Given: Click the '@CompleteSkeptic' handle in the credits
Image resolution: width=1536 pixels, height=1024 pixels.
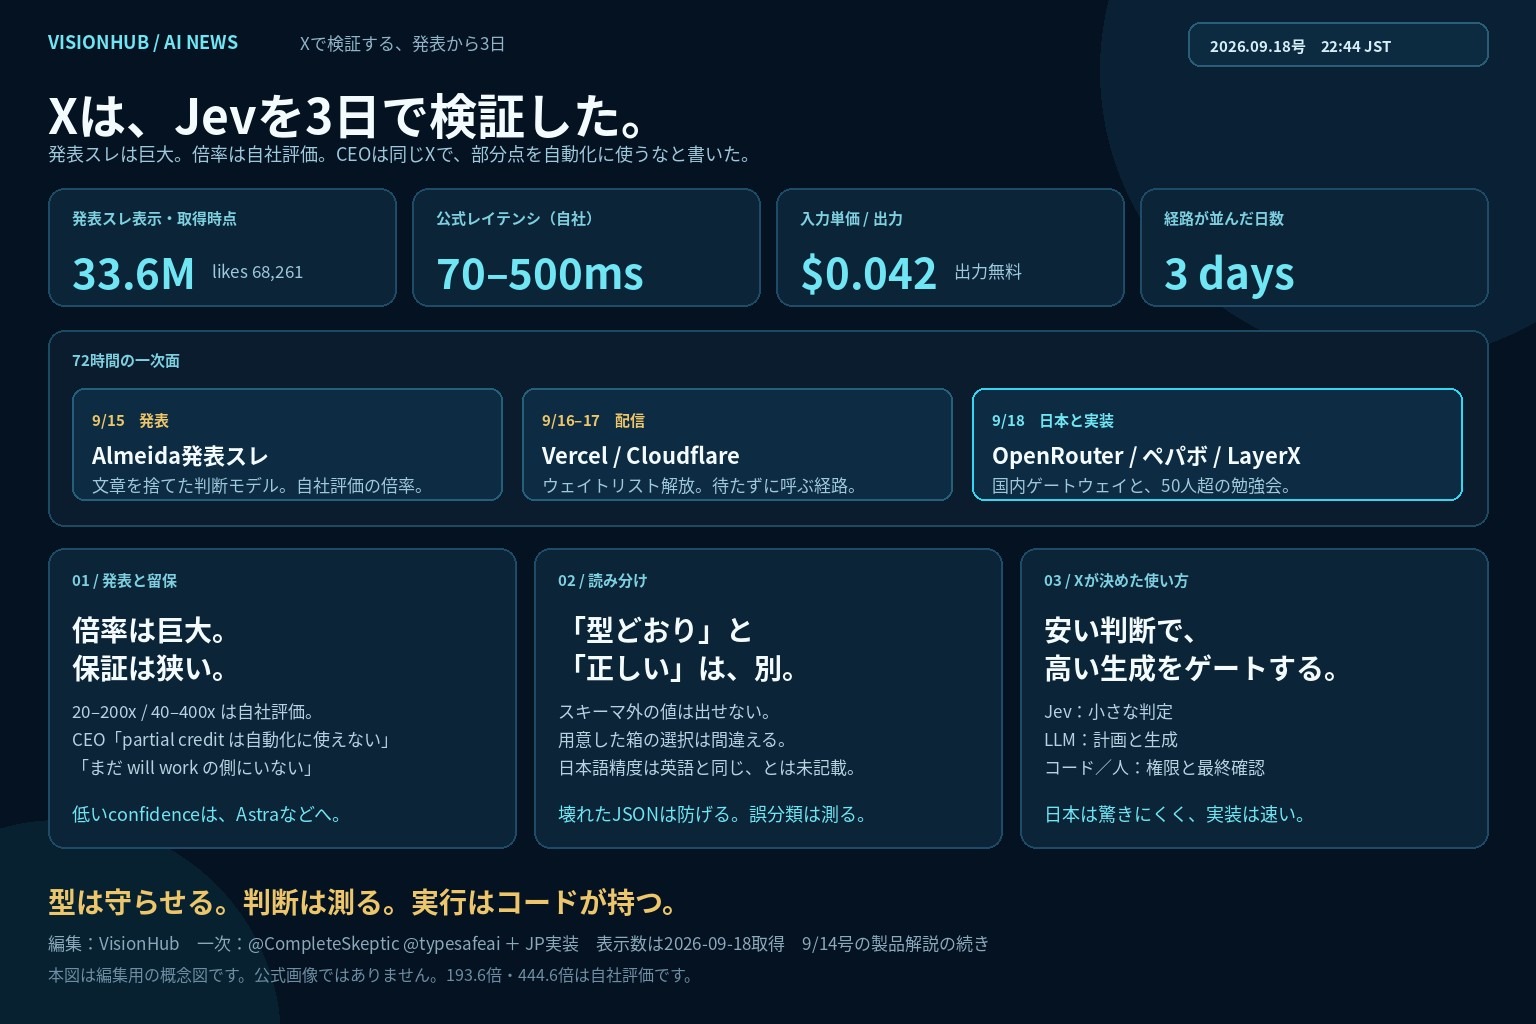Looking at the screenshot, I should pos(323,943).
